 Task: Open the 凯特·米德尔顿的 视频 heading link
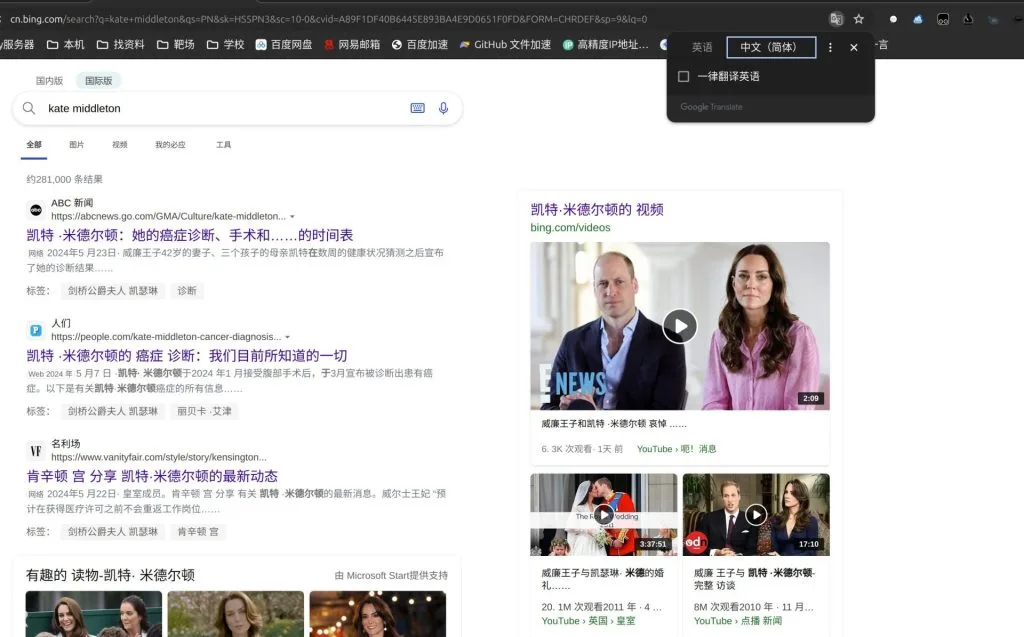point(597,210)
